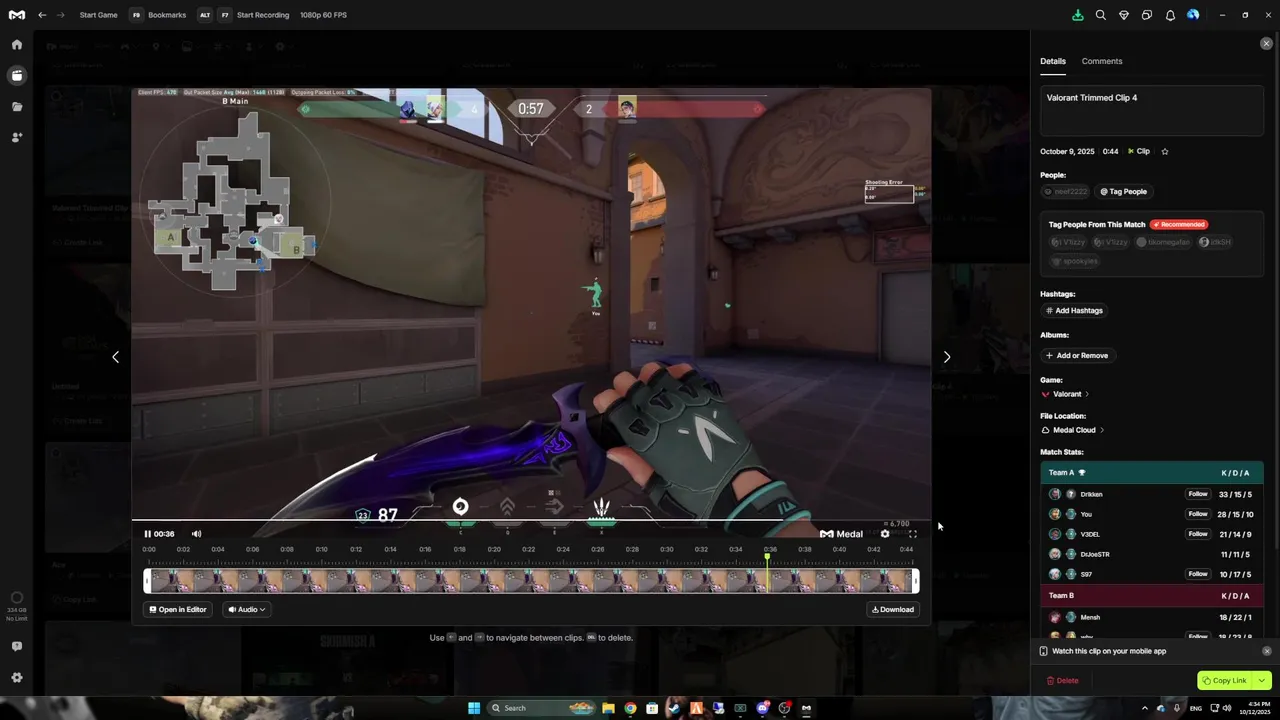Open File Explorer from the taskbar
Screen dimensions: 1280x720
608,708
